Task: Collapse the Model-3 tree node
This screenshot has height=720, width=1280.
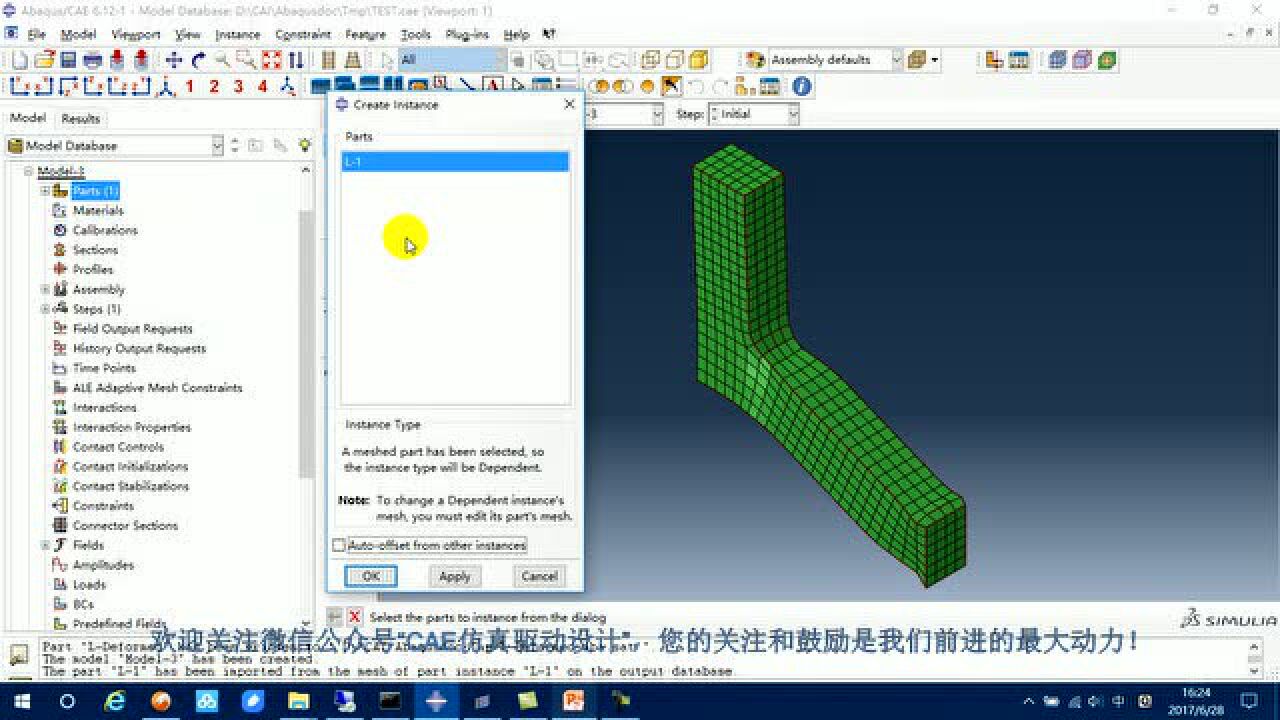Action: (x=29, y=171)
